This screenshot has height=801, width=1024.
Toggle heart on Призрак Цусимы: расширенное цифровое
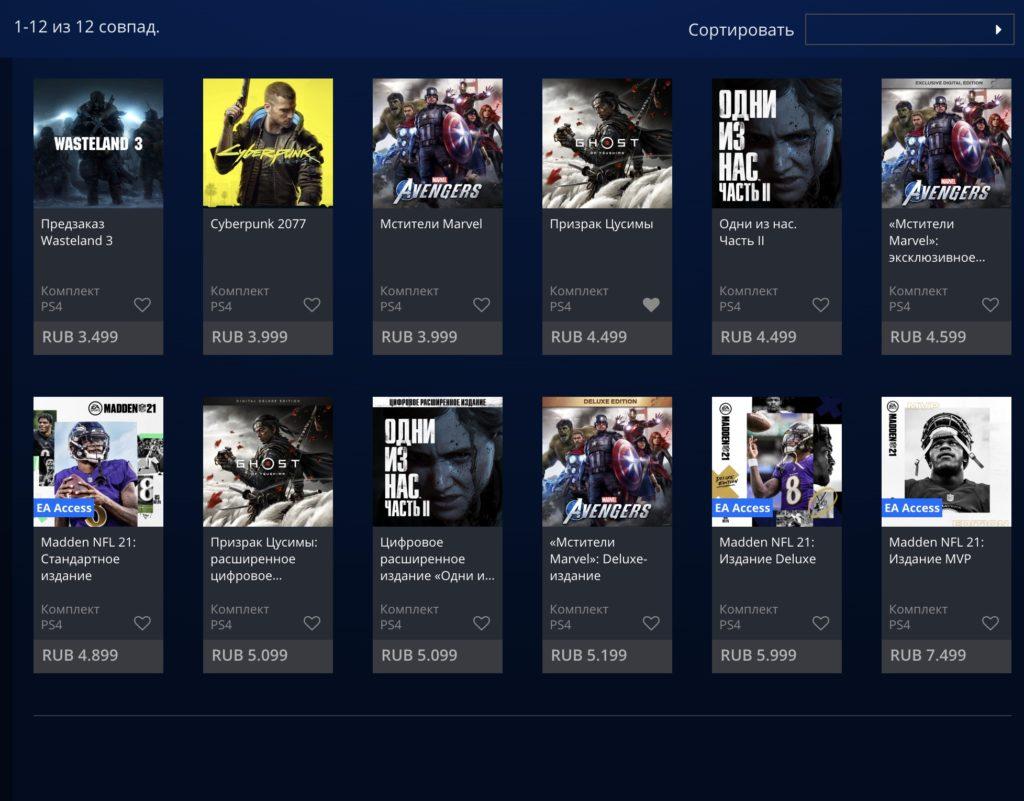(x=312, y=623)
